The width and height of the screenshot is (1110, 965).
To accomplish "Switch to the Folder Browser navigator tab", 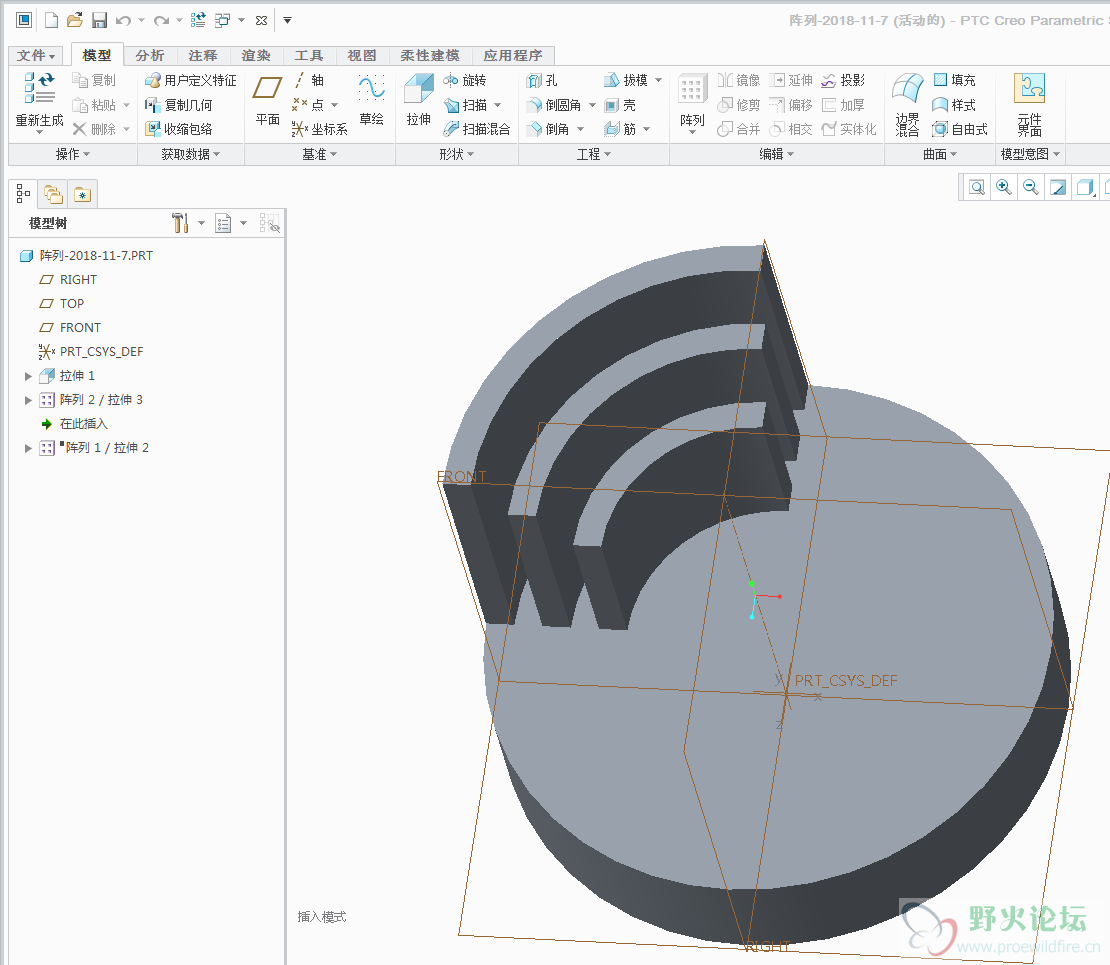I will point(53,194).
